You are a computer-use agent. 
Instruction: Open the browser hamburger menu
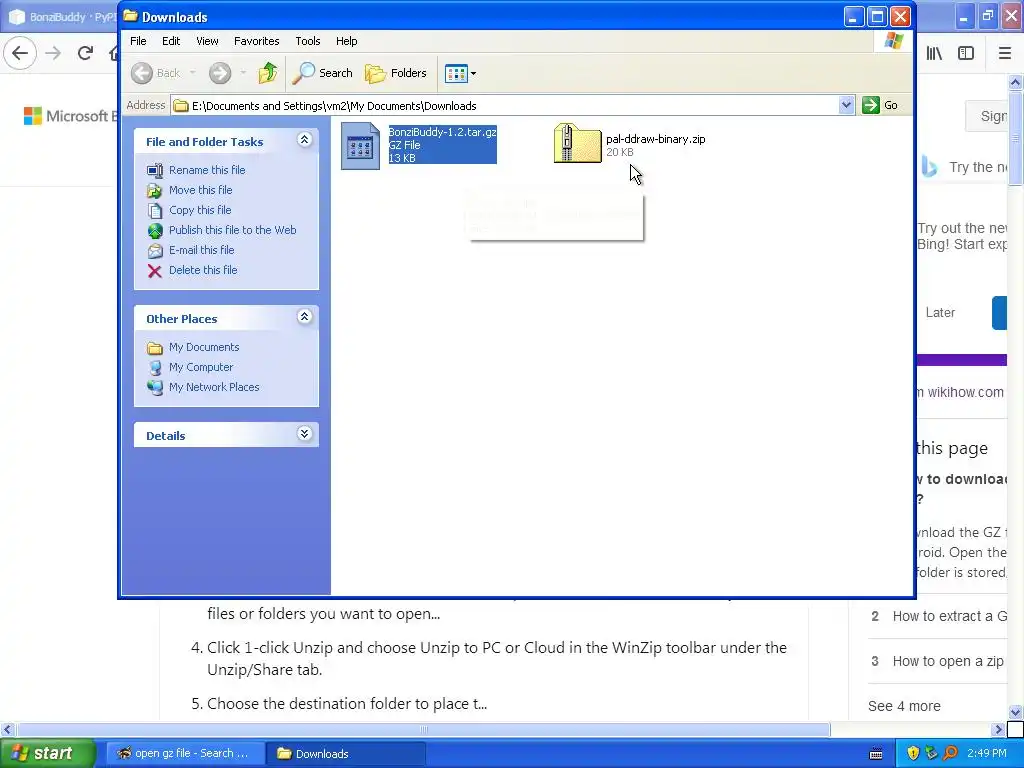click(1004, 53)
